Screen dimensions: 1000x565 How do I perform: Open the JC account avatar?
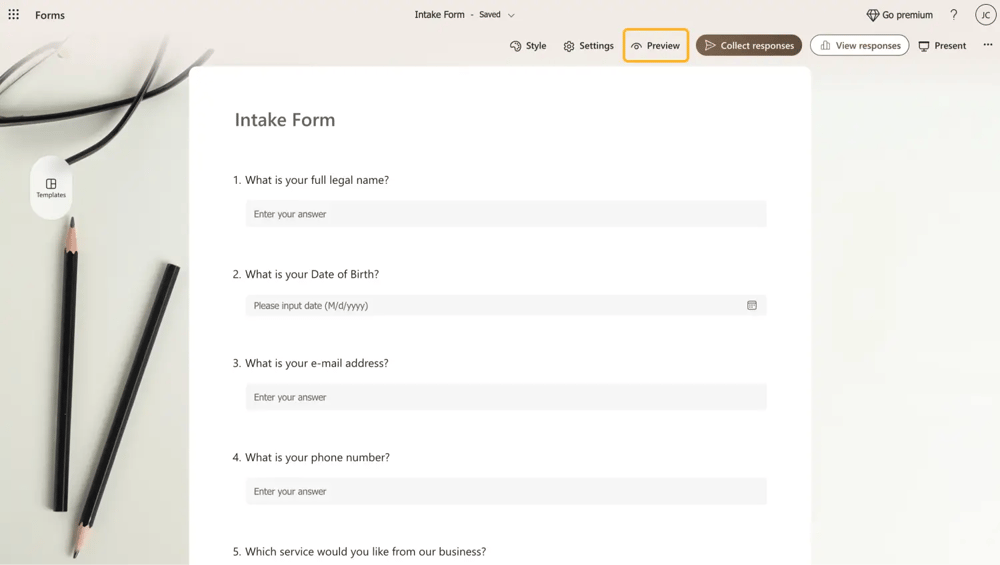click(x=985, y=15)
